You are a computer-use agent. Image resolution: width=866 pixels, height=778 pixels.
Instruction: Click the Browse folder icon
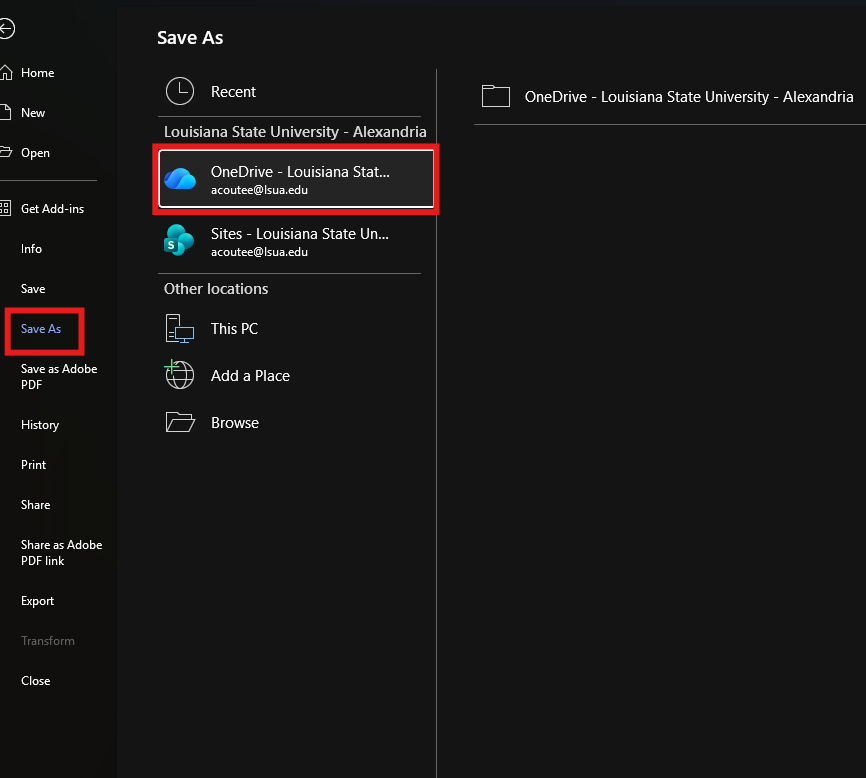(x=180, y=422)
